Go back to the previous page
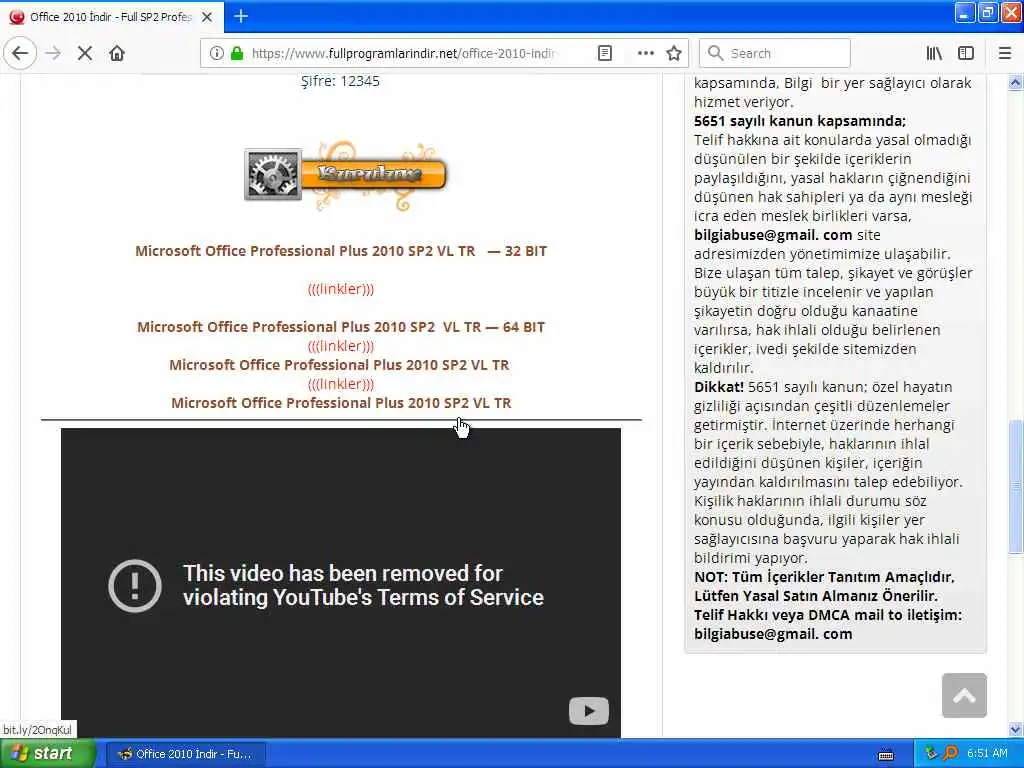The width and height of the screenshot is (1024, 768). point(20,53)
